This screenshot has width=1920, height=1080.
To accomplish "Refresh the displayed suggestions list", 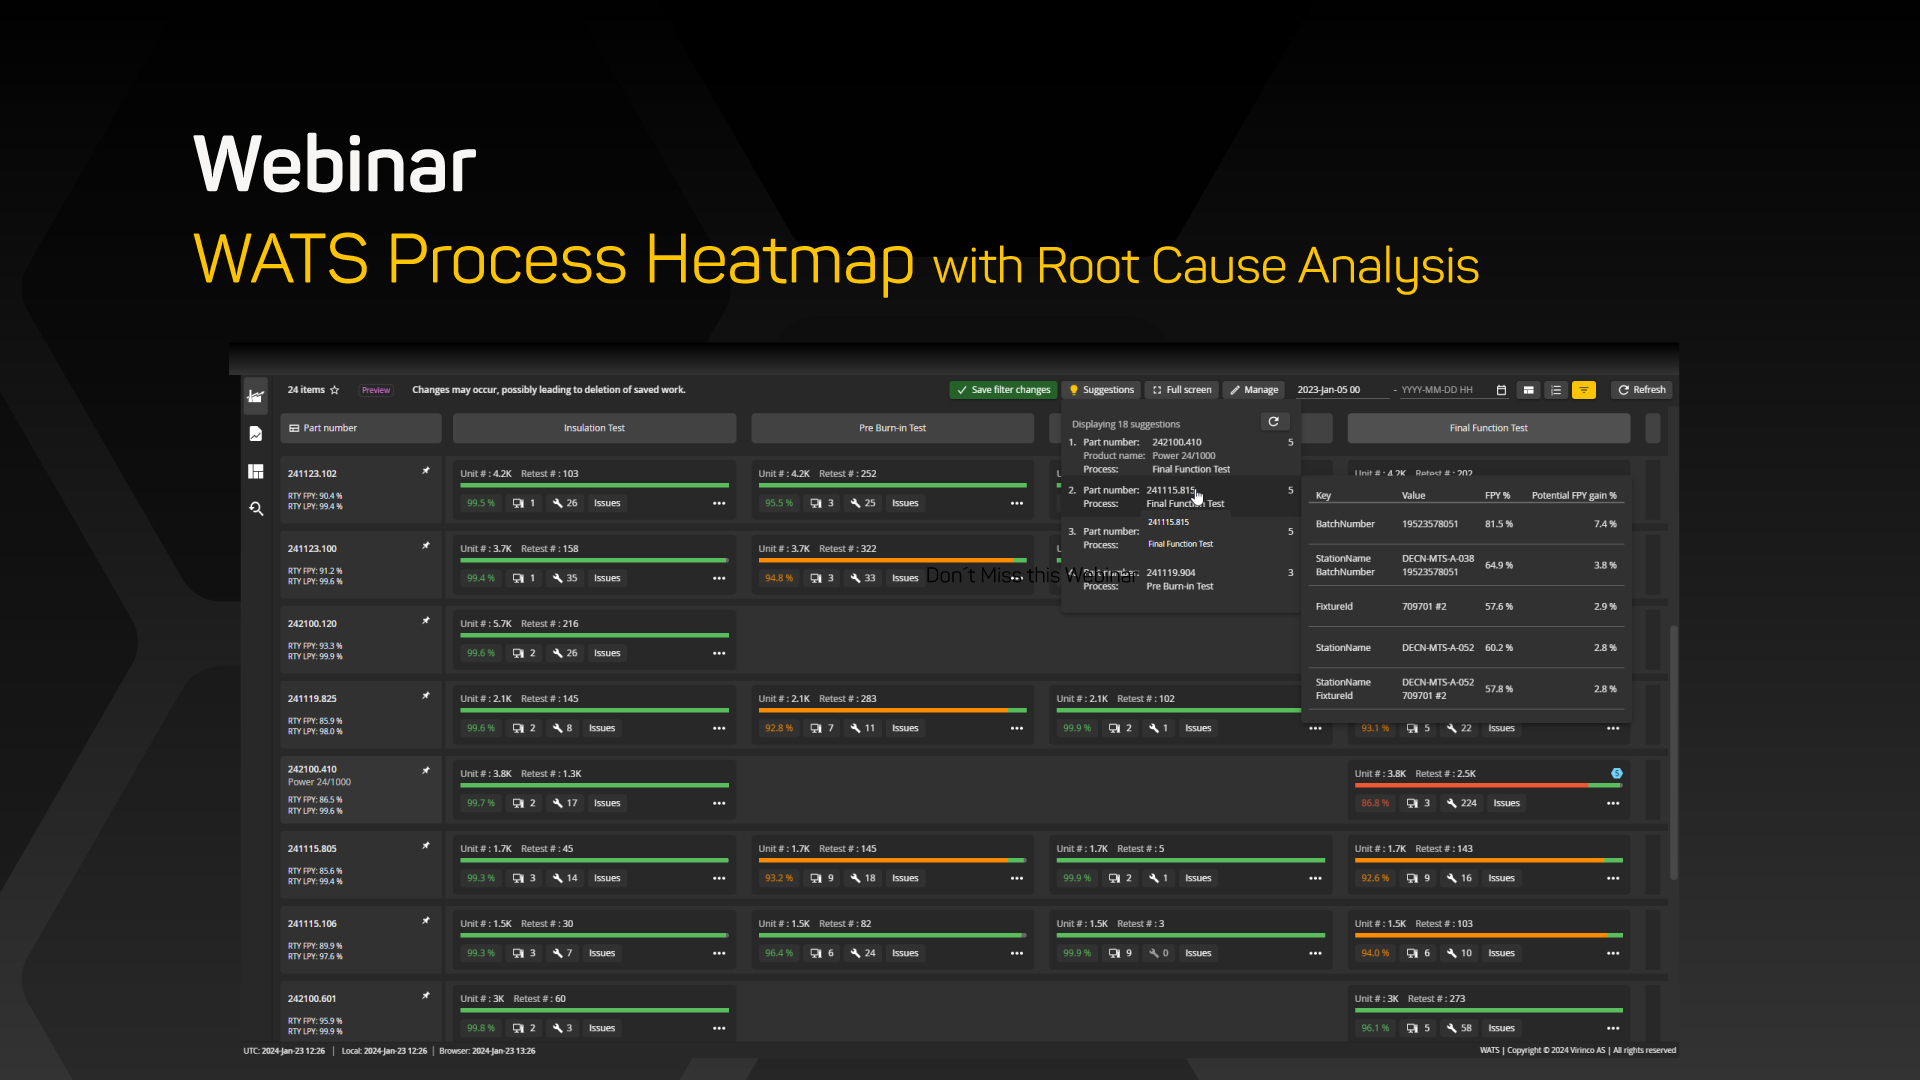I will [x=1274, y=421].
